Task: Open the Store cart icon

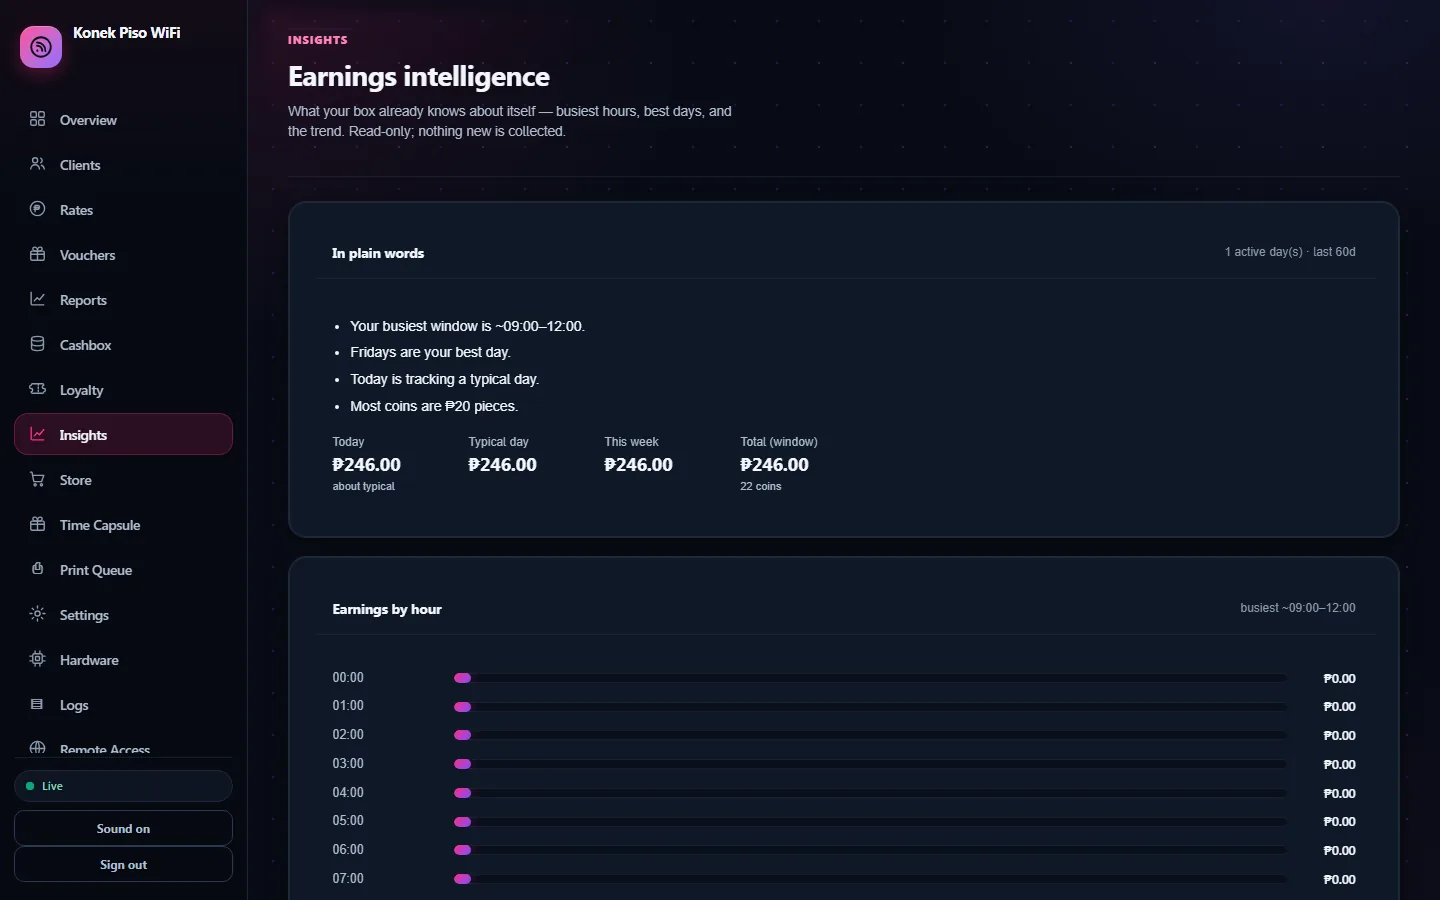Action: pyautogui.click(x=38, y=479)
